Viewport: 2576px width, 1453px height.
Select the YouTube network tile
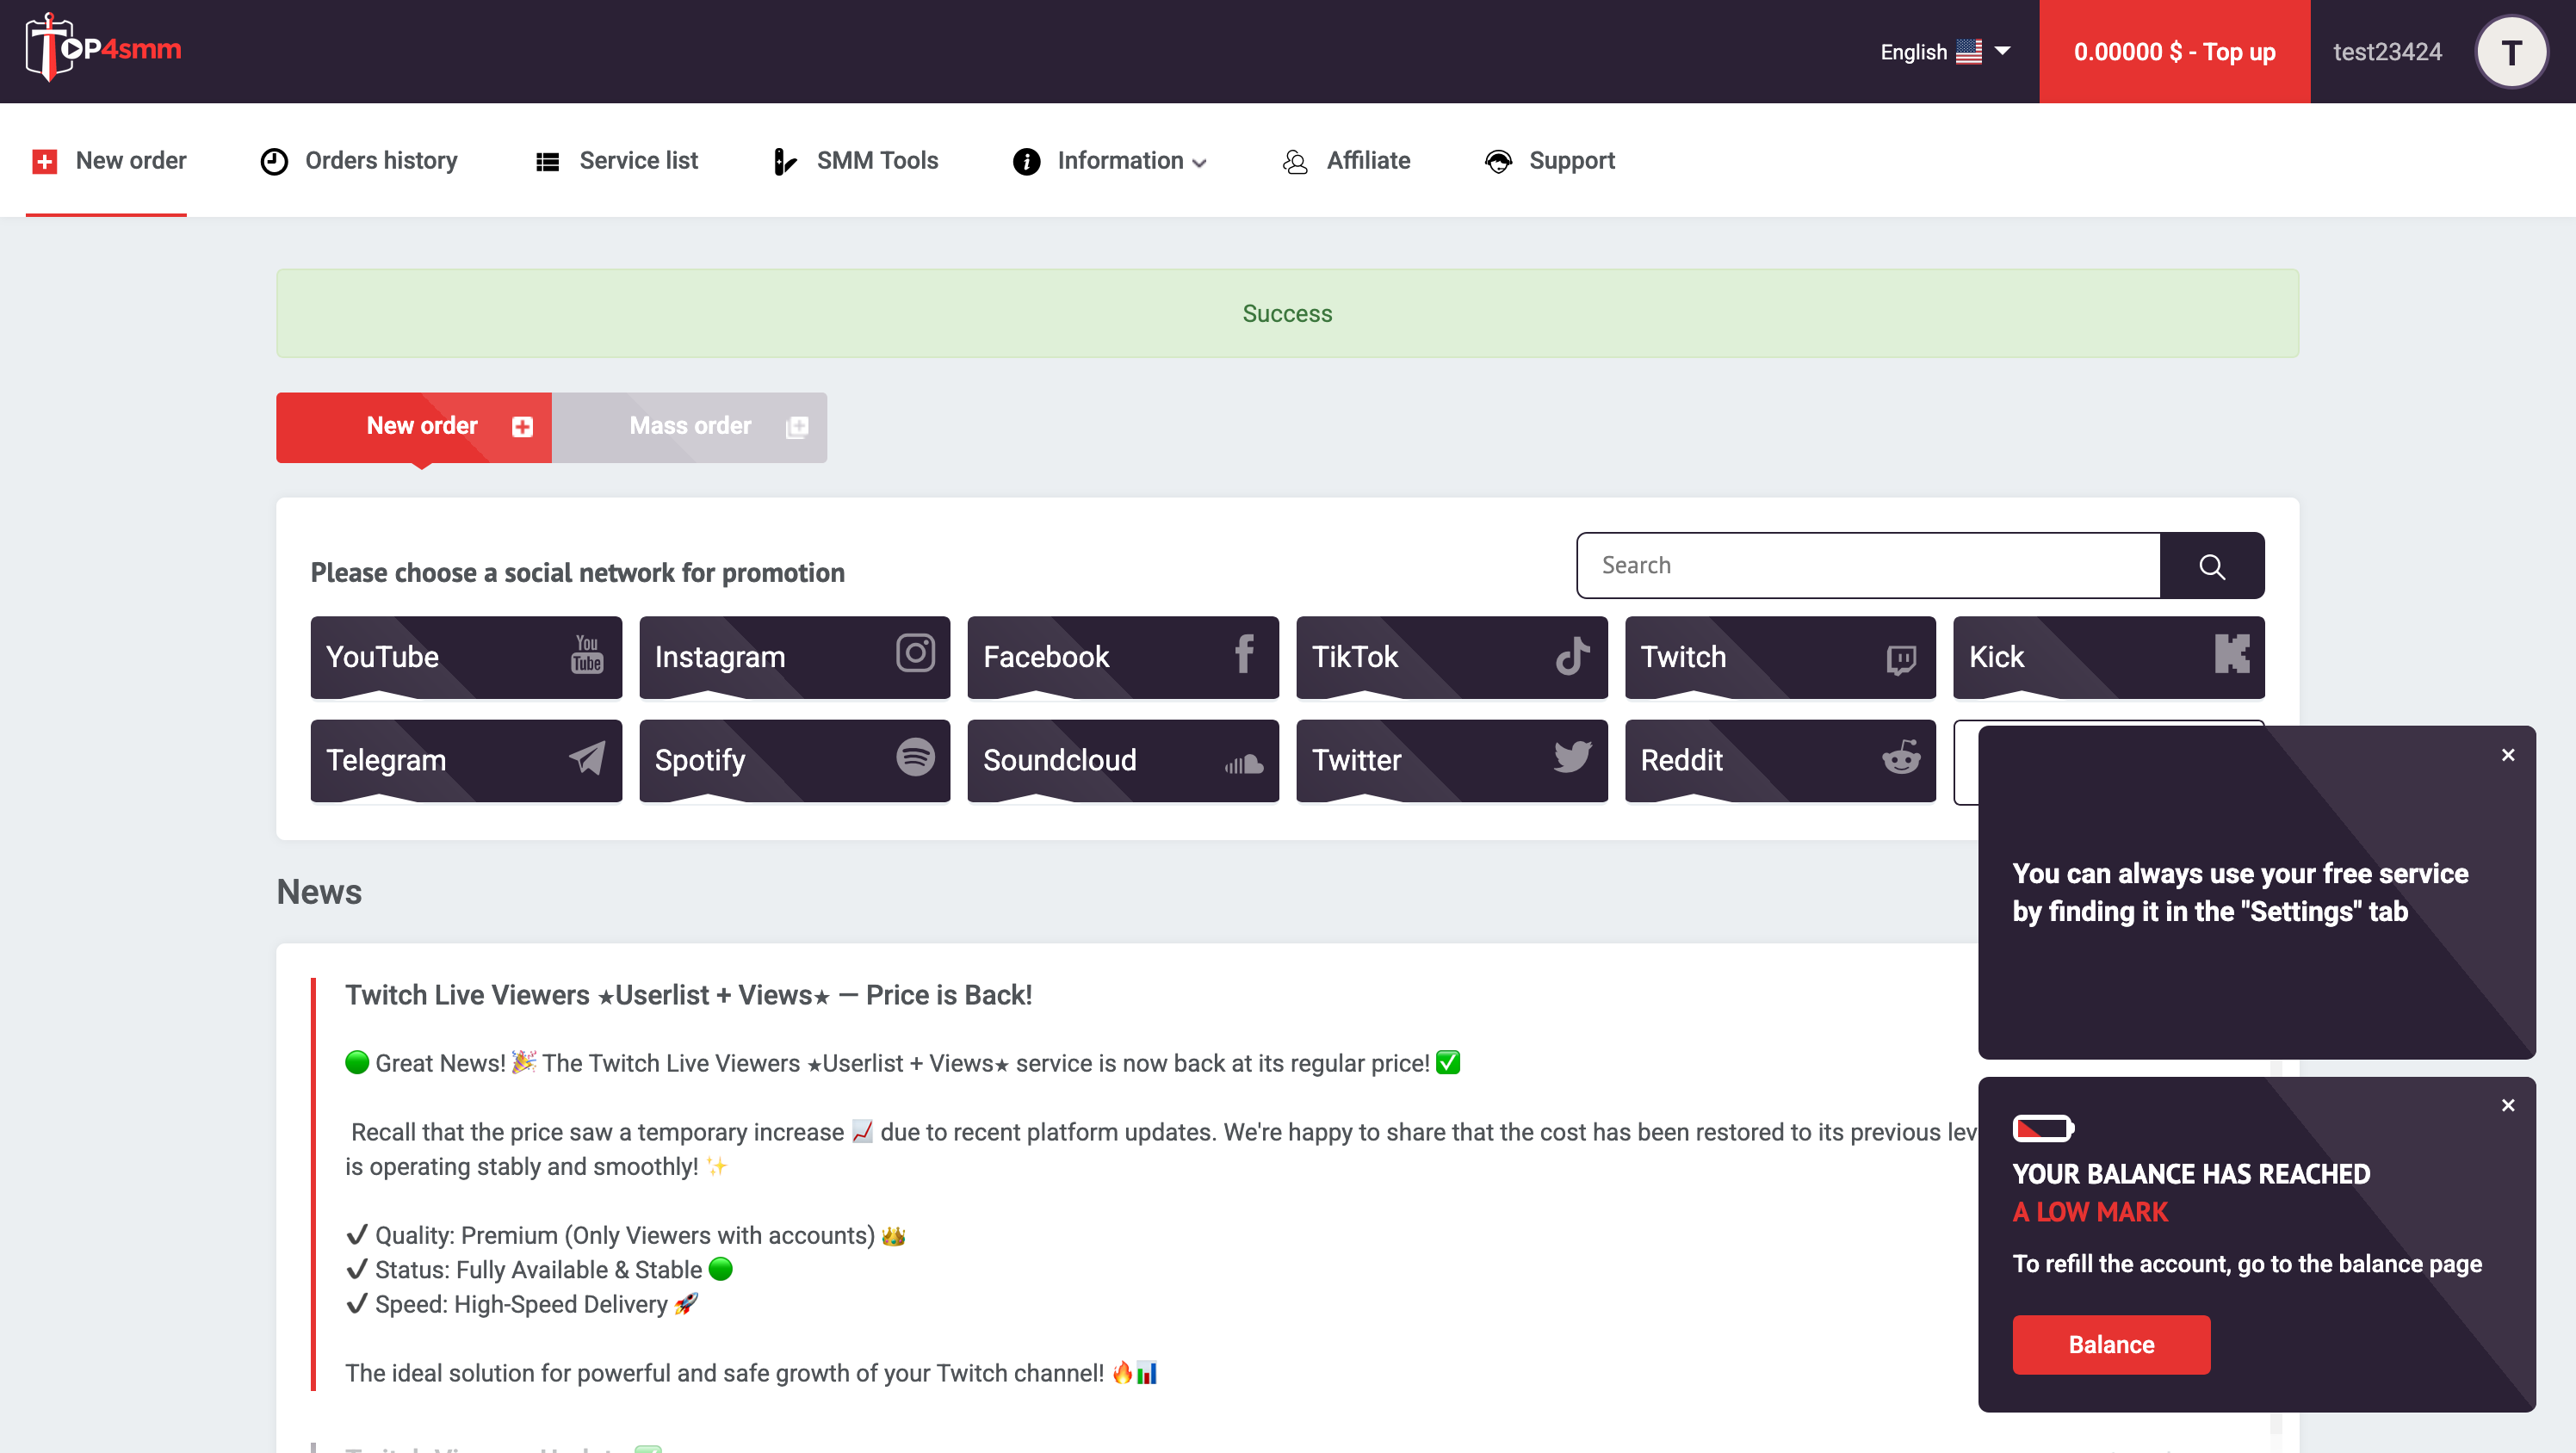466,657
